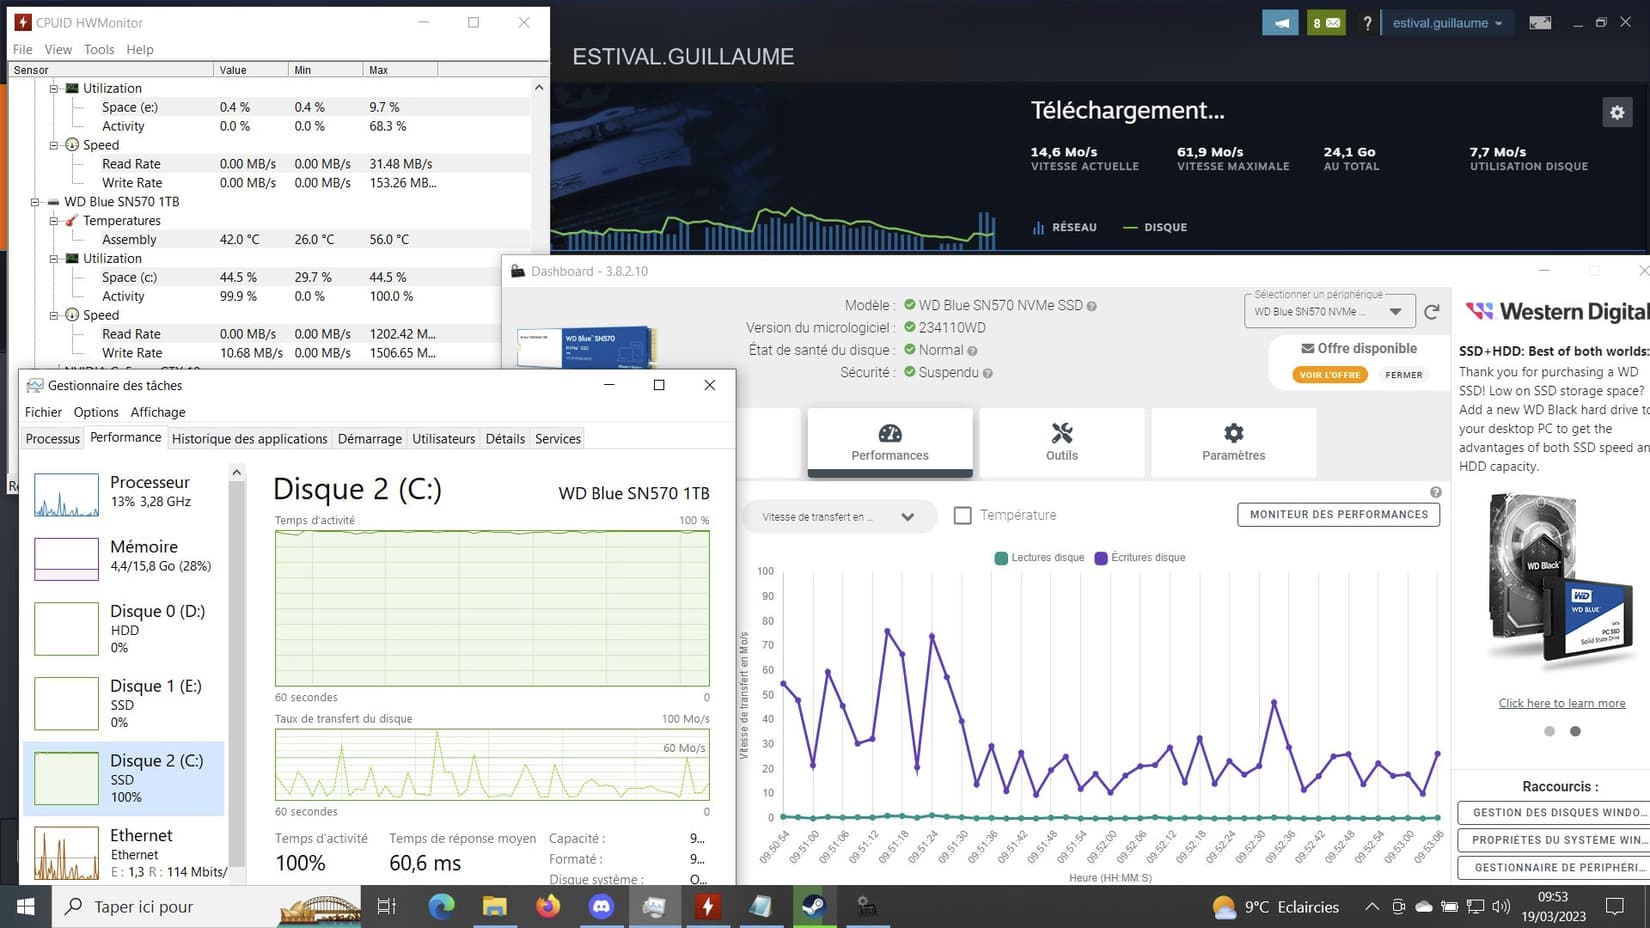Enable the Température checkbox
Screen dimensions: 1650x928
coord(963,515)
